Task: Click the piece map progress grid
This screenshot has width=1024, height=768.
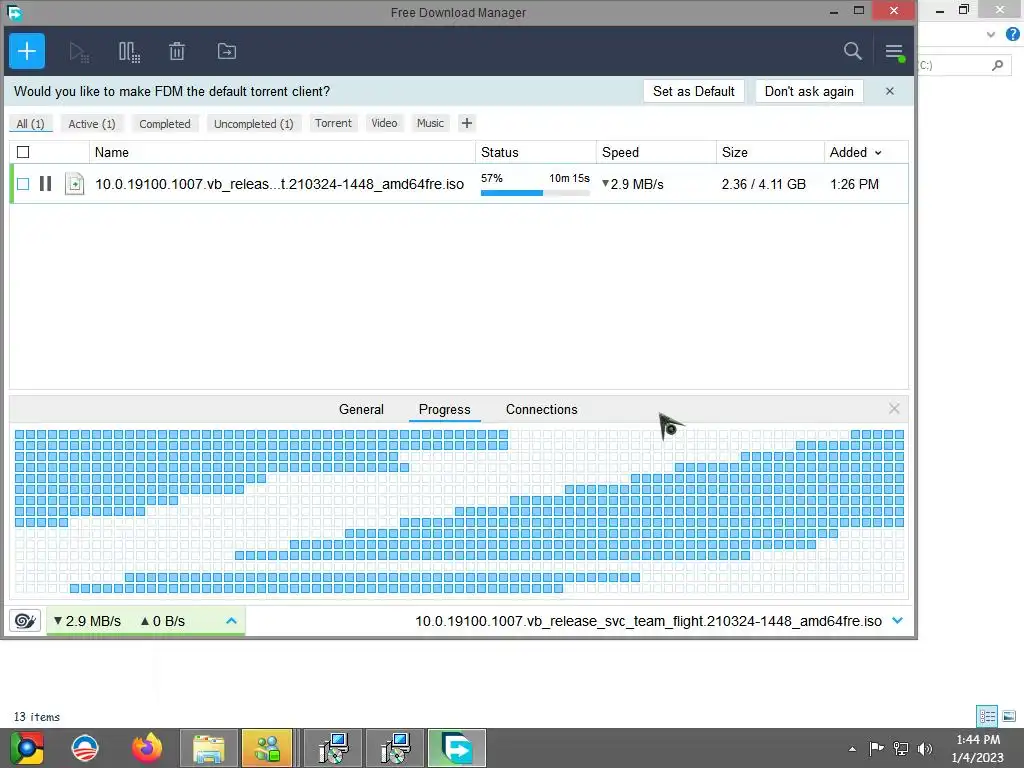Action: [x=459, y=511]
